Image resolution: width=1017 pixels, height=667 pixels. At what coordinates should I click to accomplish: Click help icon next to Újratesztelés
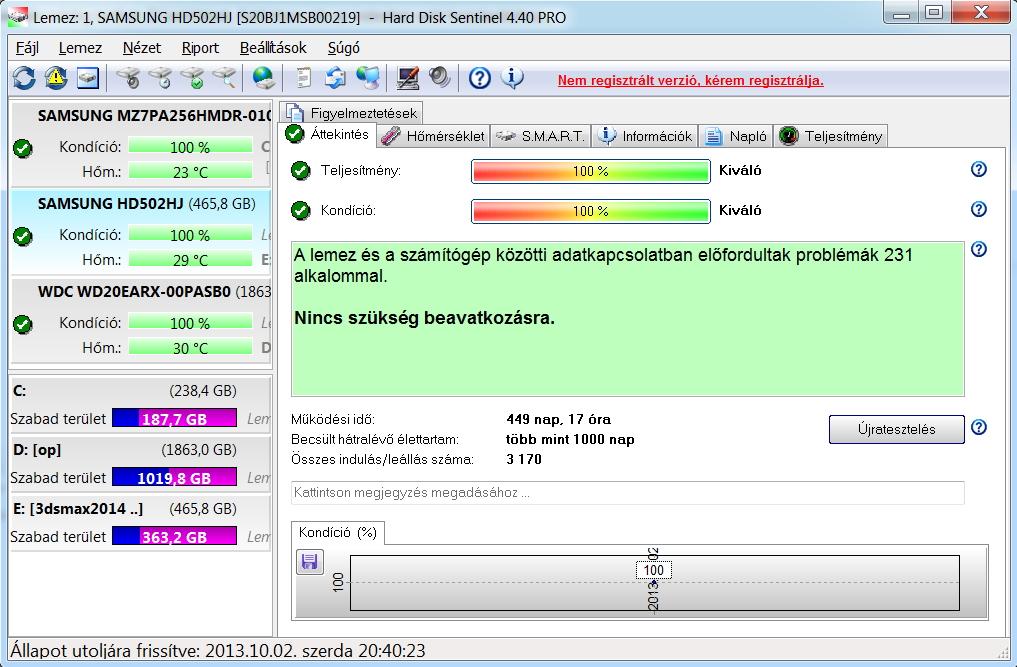979,427
